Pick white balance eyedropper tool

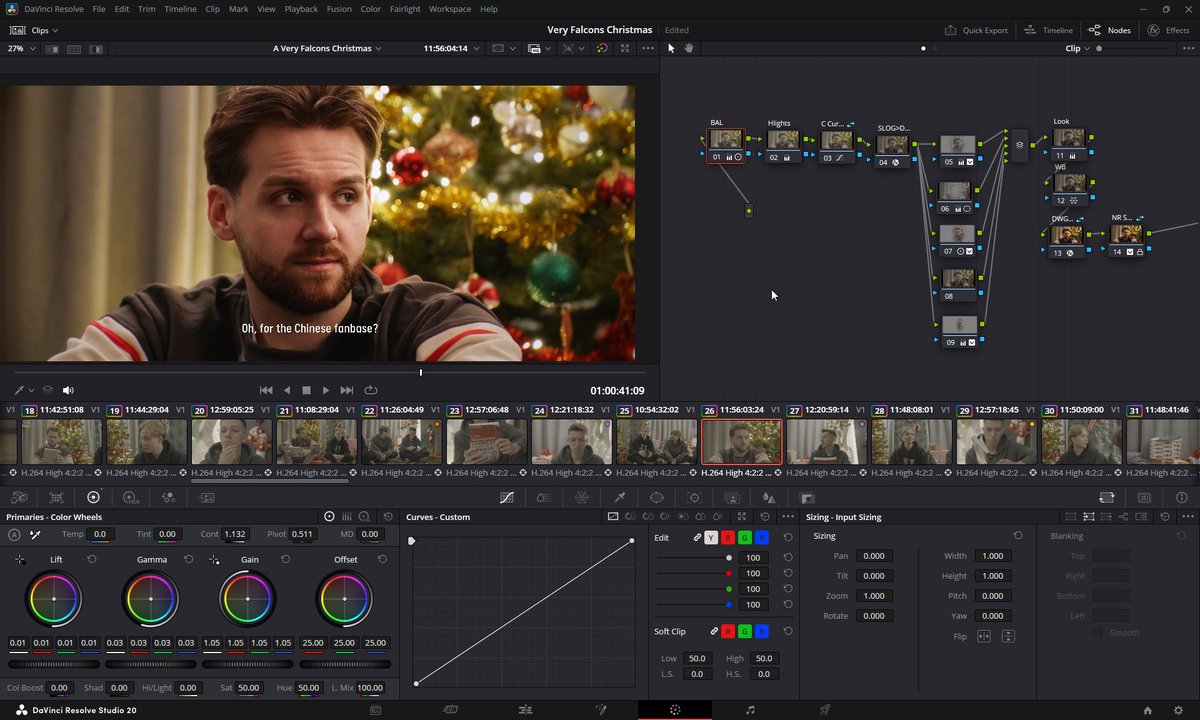pos(35,535)
